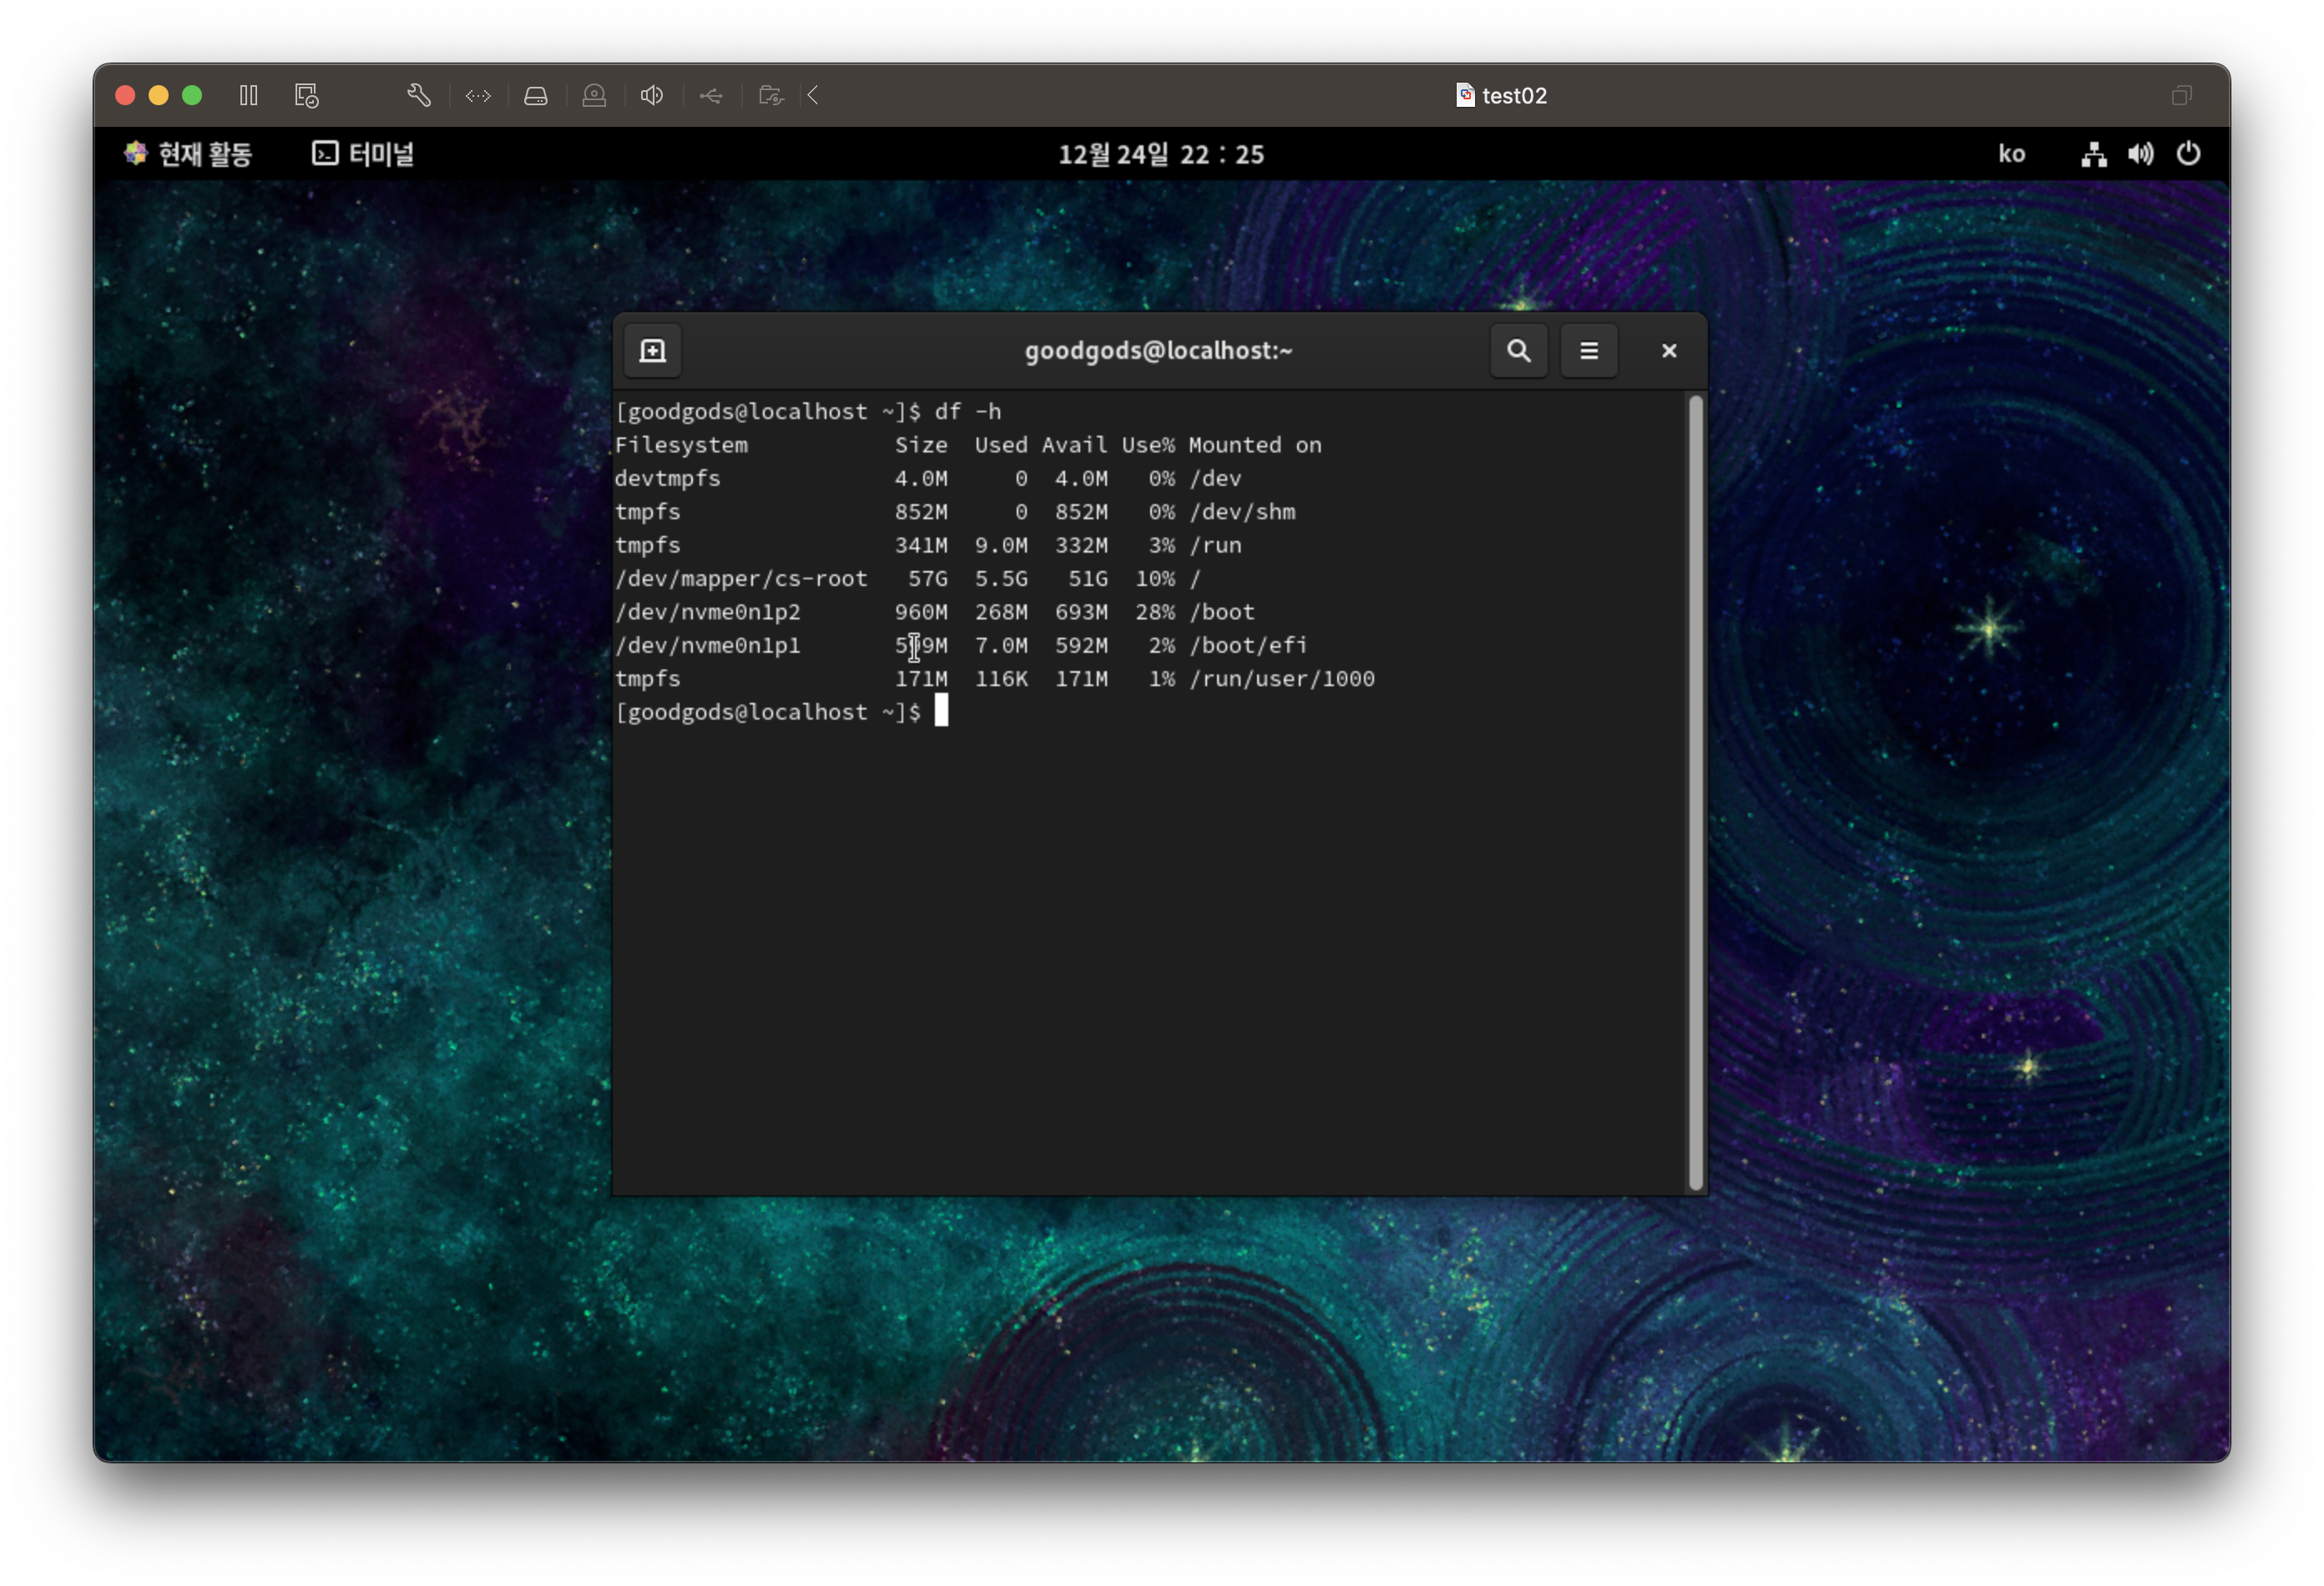Image resolution: width=2324 pixels, height=1586 pixels.
Task: Open VM settings wrench icon
Action: tap(419, 95)
